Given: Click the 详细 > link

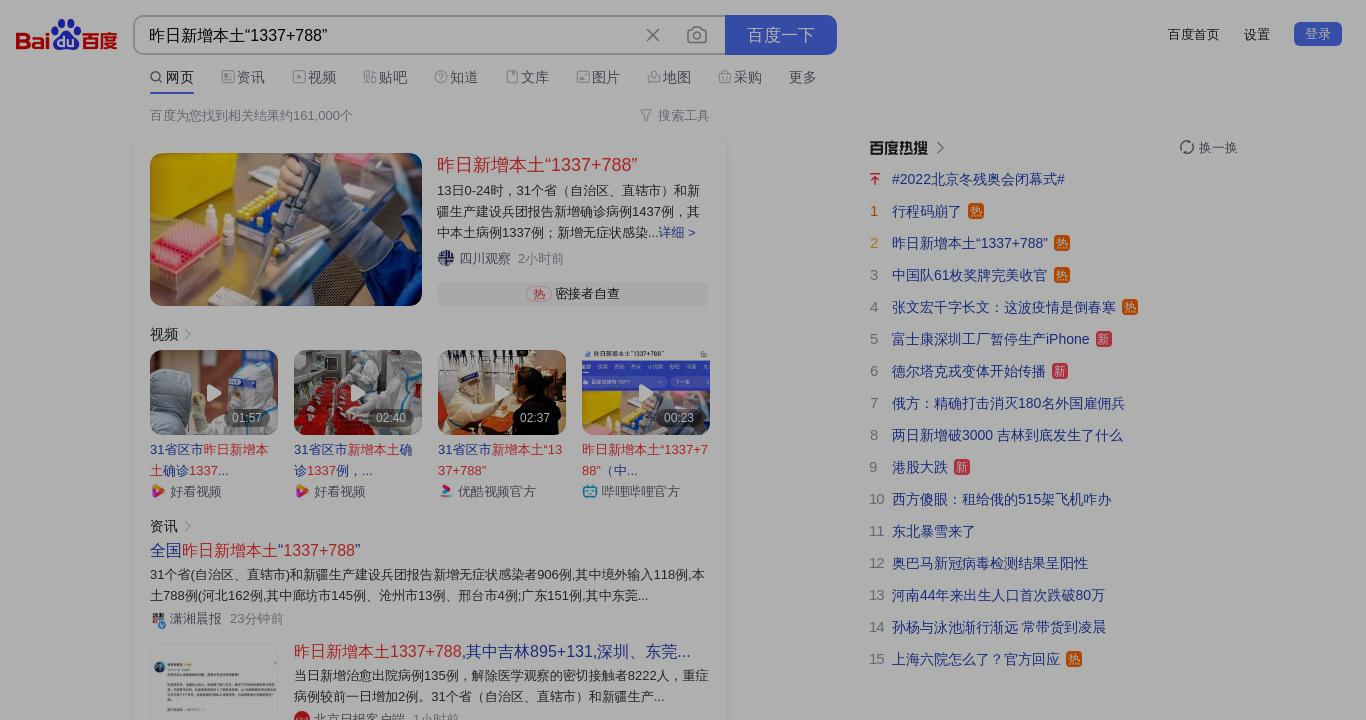Looking at the screenshot, I should tap(677, 232).
